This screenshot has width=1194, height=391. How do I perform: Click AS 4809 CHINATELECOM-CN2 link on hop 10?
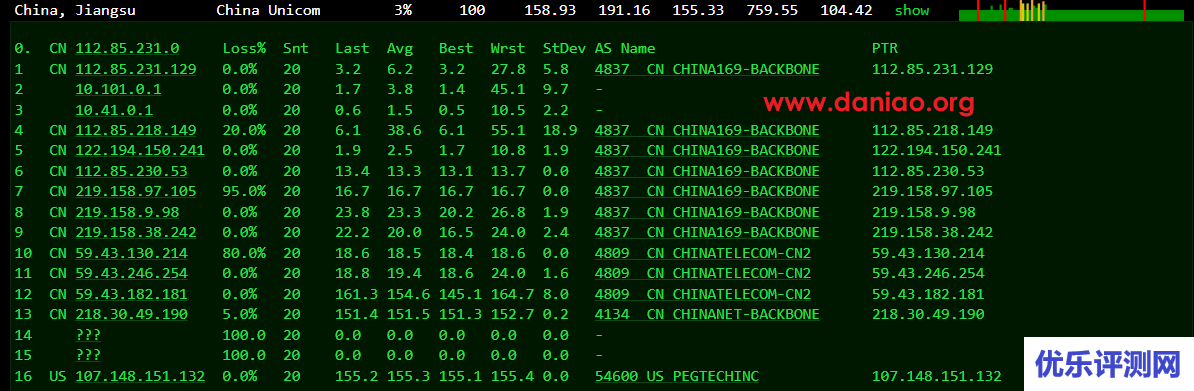702,253
